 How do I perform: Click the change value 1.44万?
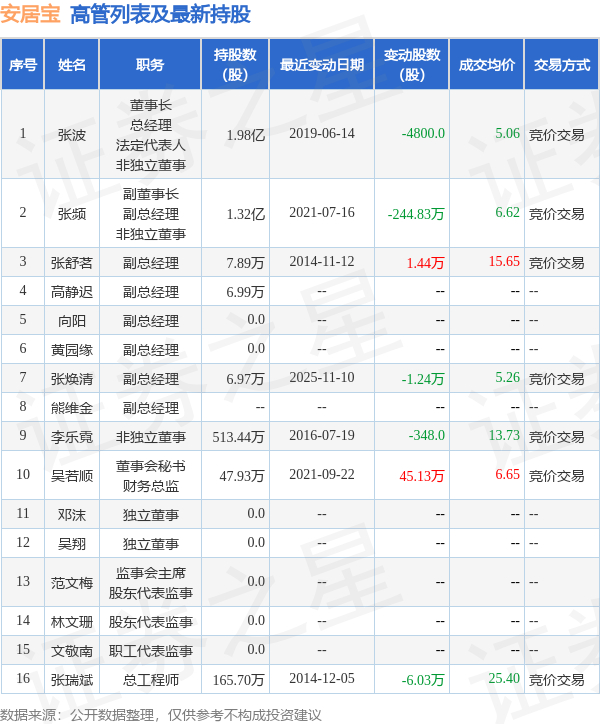[x=425, y=263]
